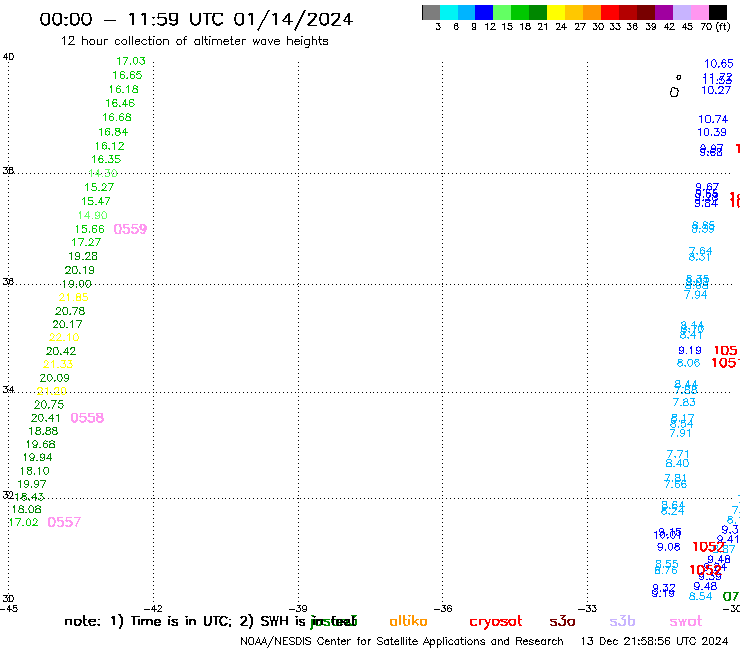Click the wave height value 20.41
Viewport: 740px width, 650px height.
(46, 418)
